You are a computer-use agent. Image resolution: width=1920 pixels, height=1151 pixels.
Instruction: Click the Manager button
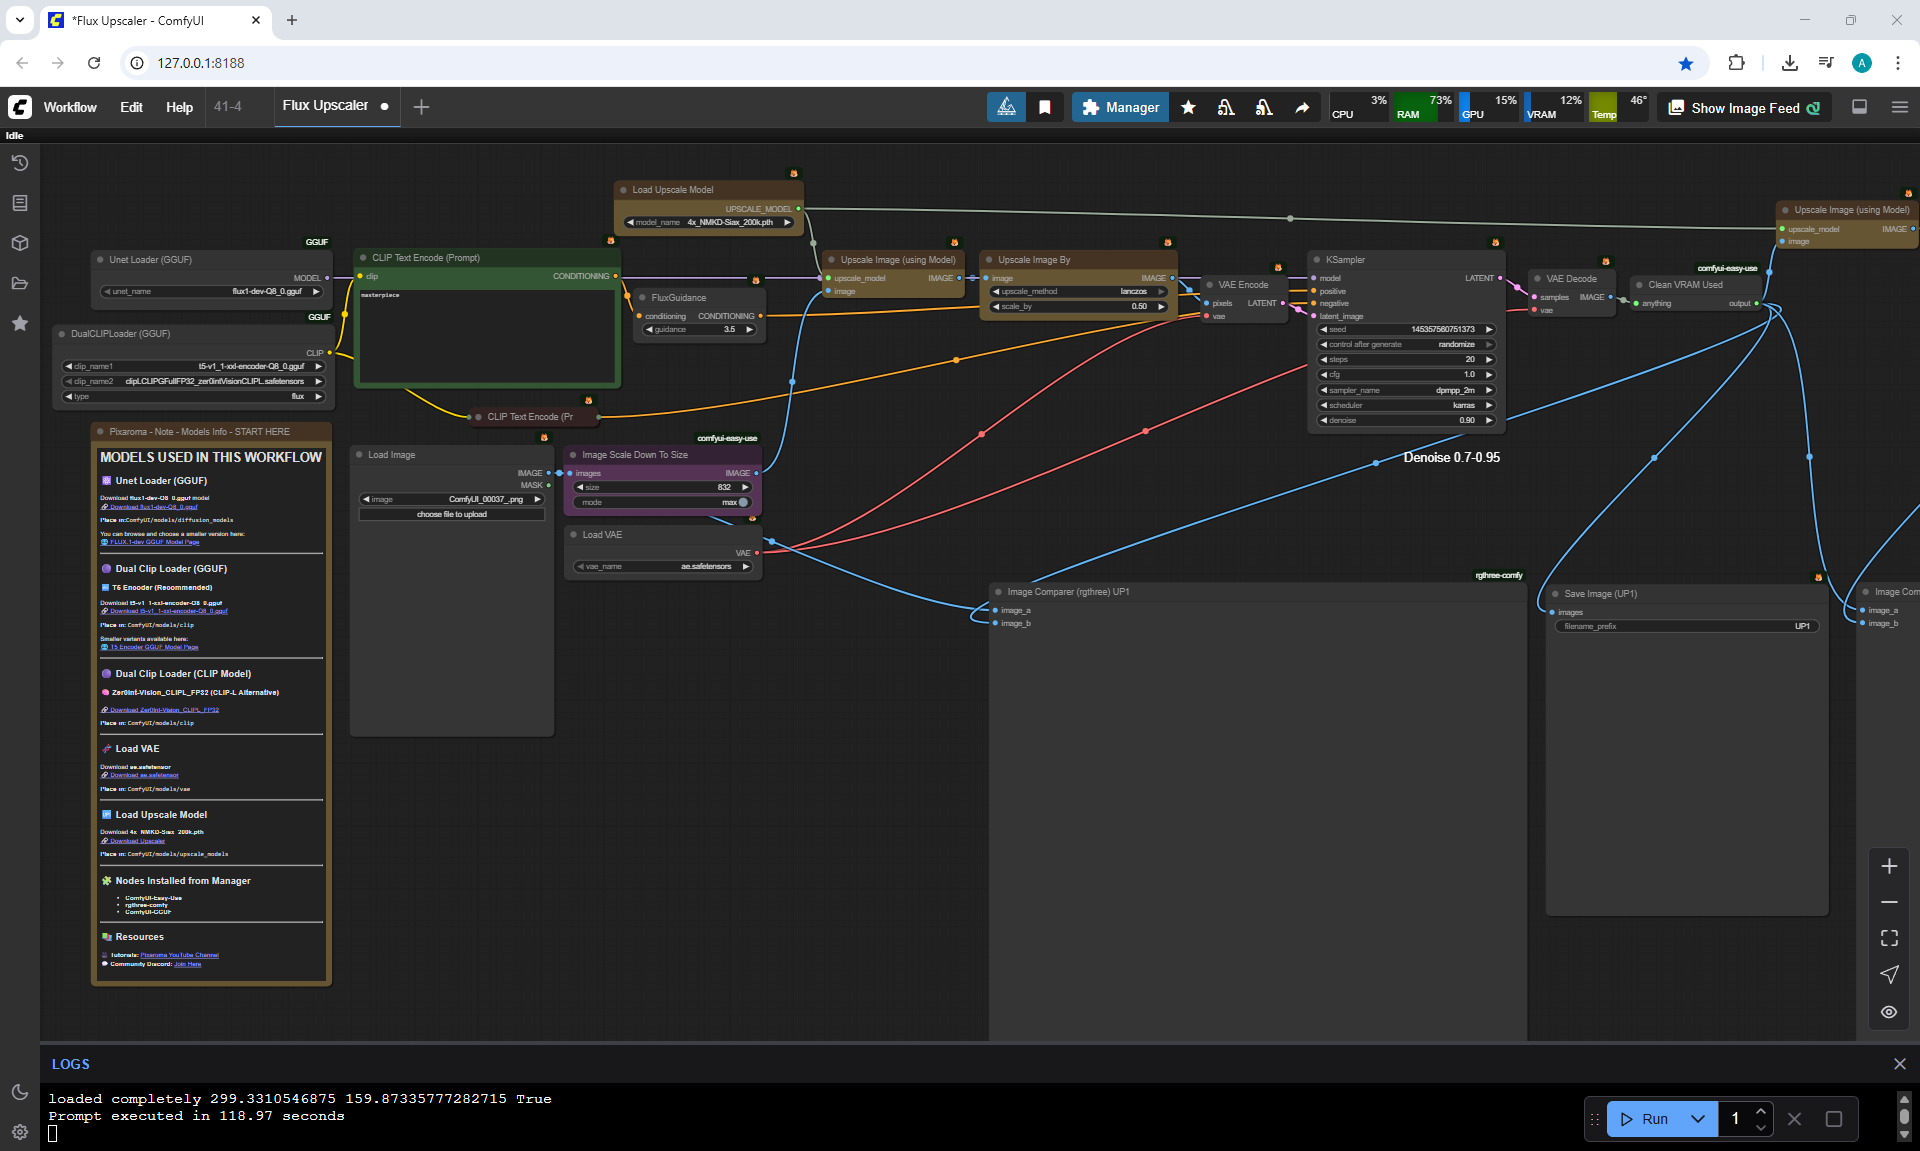tap(1120, 107)
